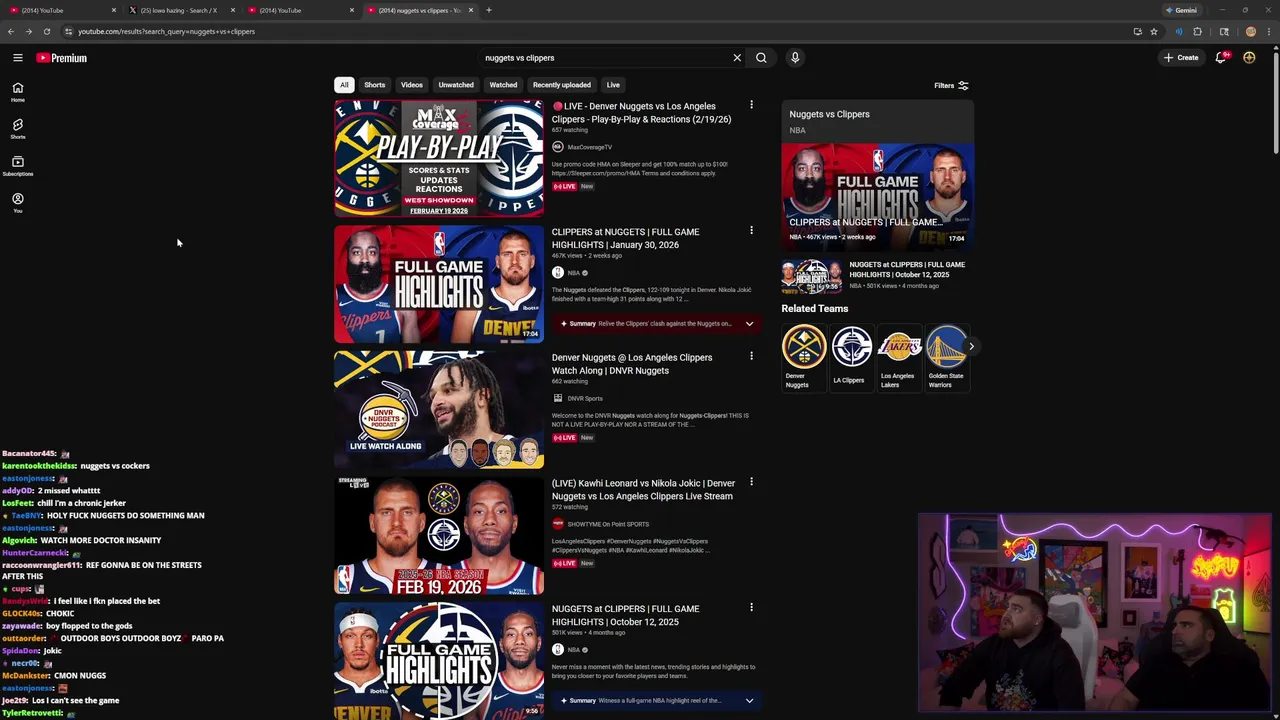The width and height of the screenshot is (1280, 720).
Task: Open the Gemini button in the browser
Action: coord(1181,10)
